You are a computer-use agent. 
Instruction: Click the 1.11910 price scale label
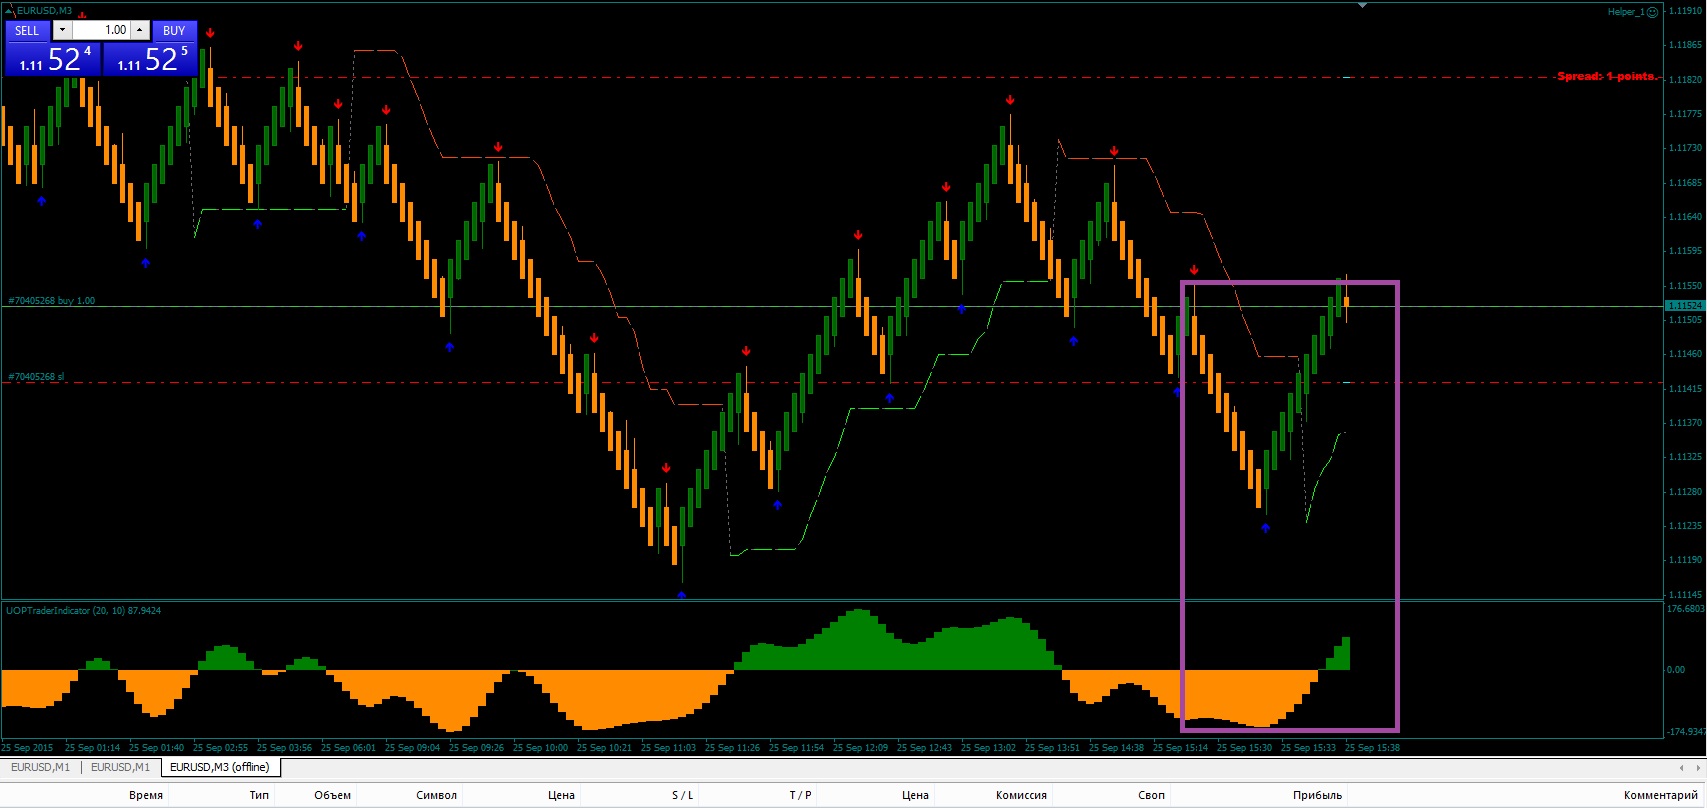1685,11
